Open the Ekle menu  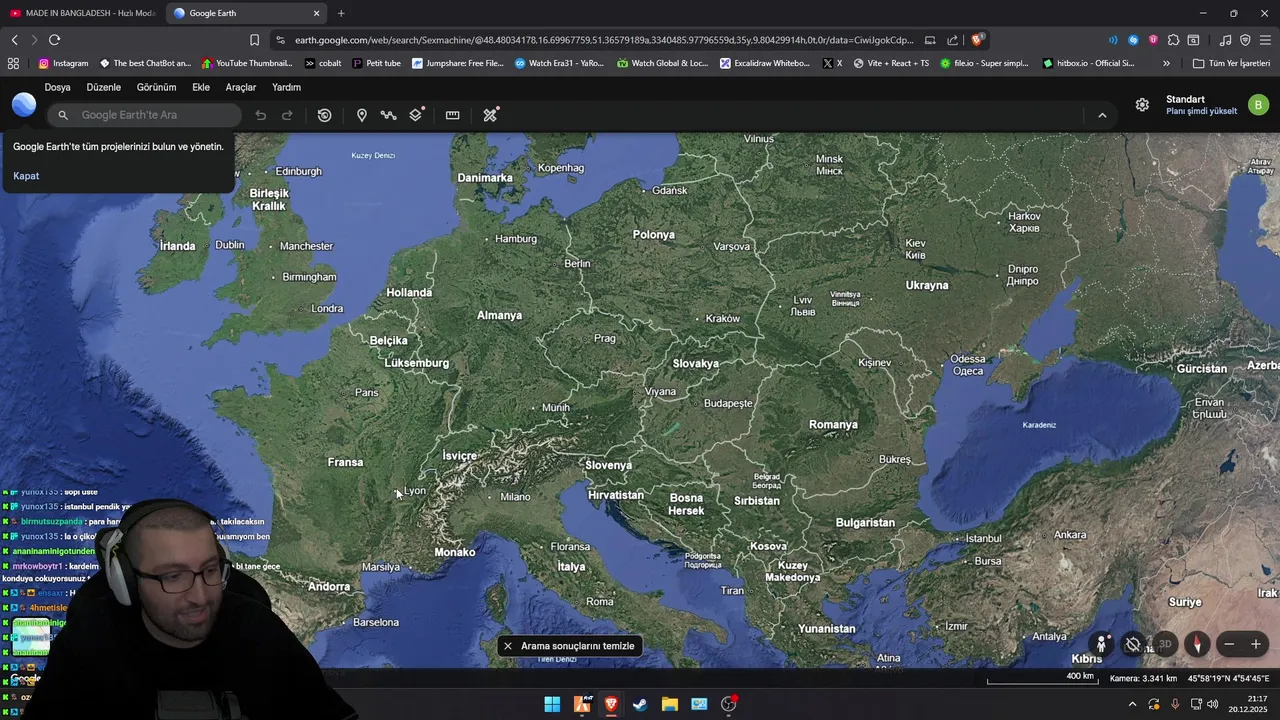click(201, 87)
